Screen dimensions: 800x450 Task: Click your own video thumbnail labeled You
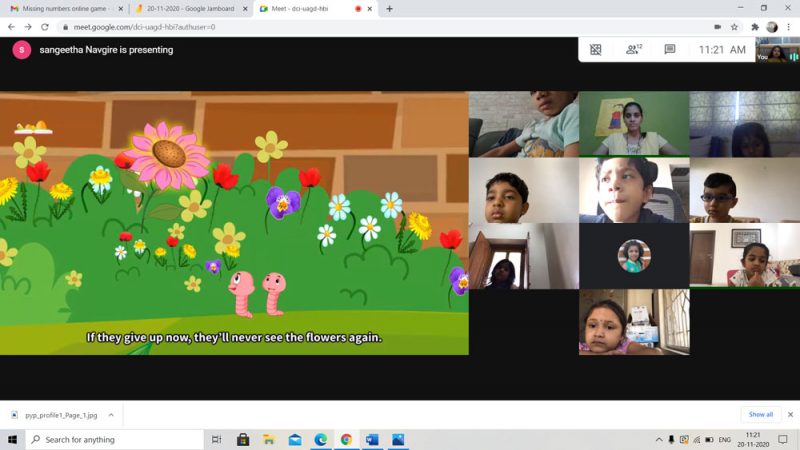(x=778, y=49)
